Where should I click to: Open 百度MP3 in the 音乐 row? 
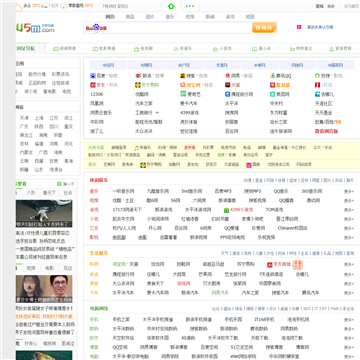pos(223,192)
